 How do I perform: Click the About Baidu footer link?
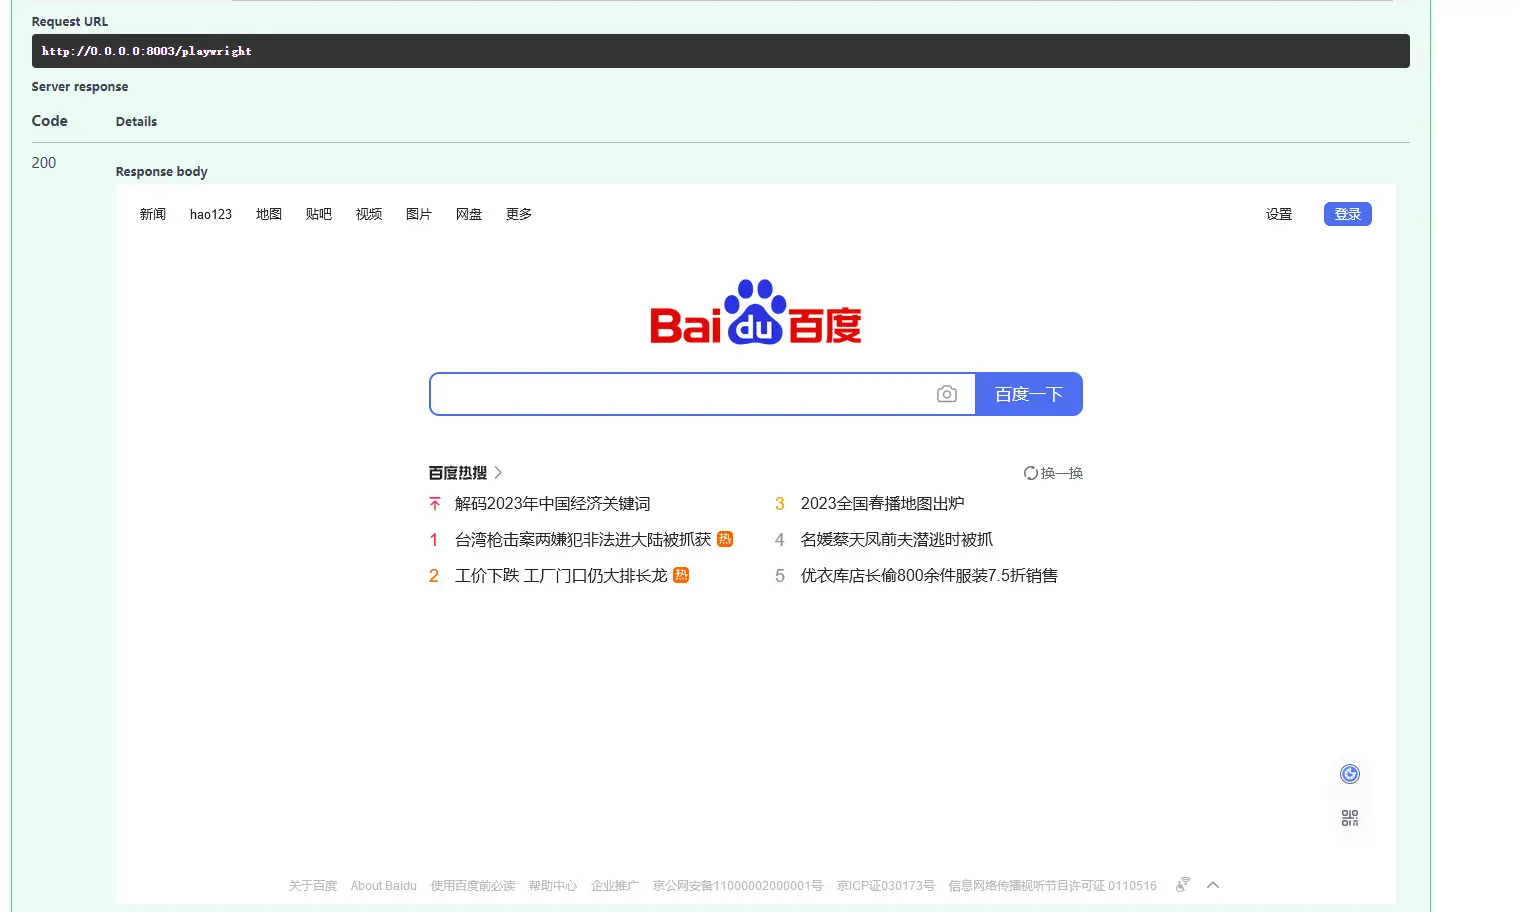[384, 886]
